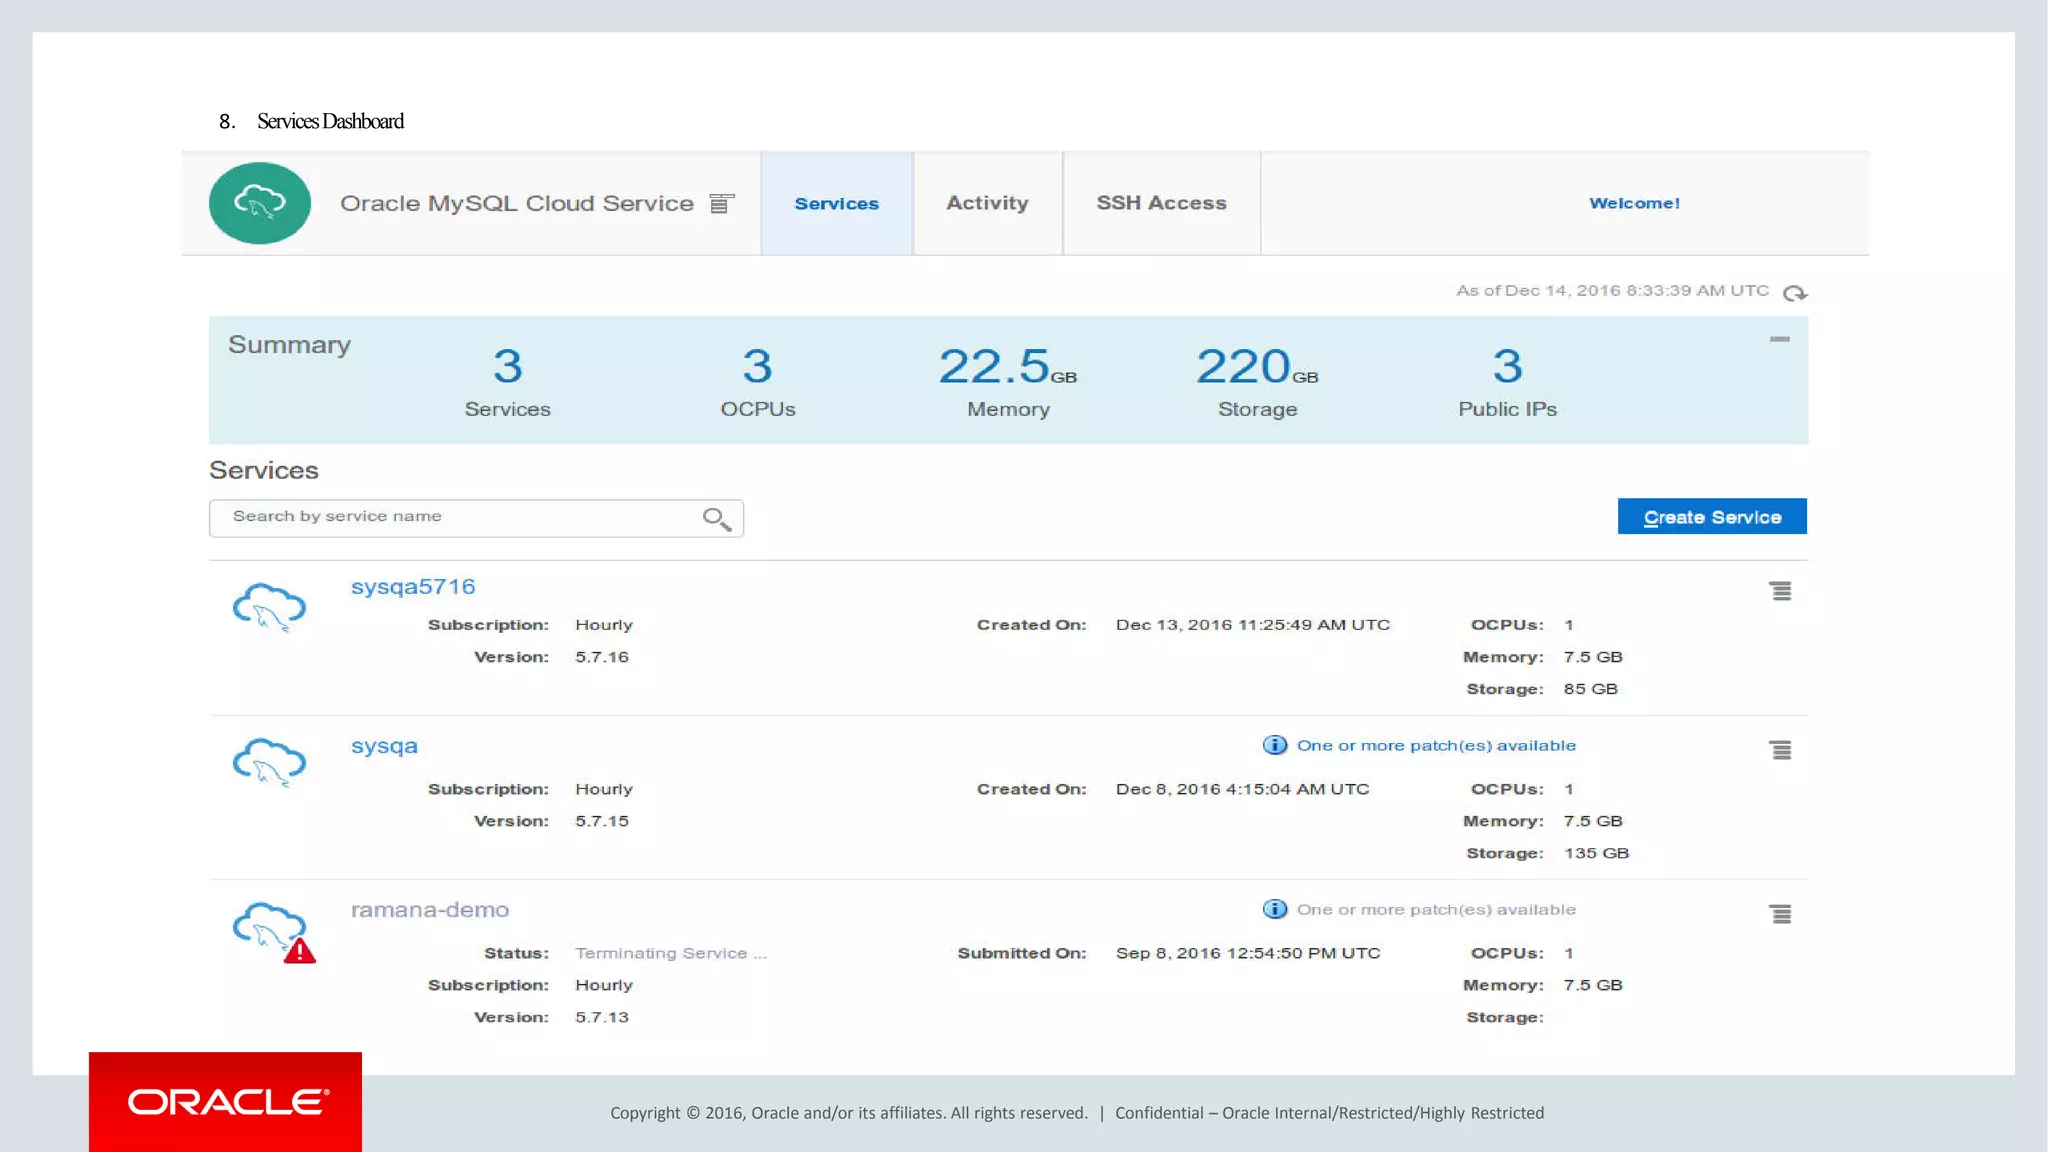Screen dimensions: 2048x1152
Task: Switch to the Services tab
Action: pyautogui.click(x=837, y=203)
